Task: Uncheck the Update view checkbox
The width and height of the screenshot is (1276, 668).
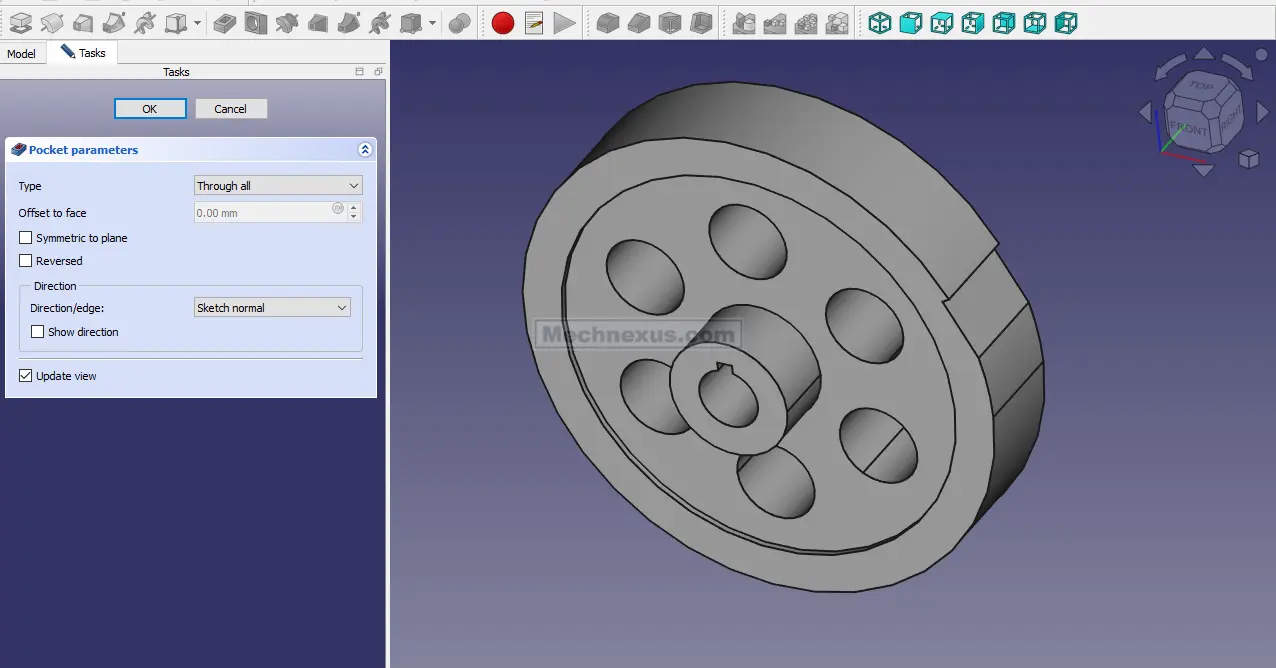Action: (x=26, y=376)
